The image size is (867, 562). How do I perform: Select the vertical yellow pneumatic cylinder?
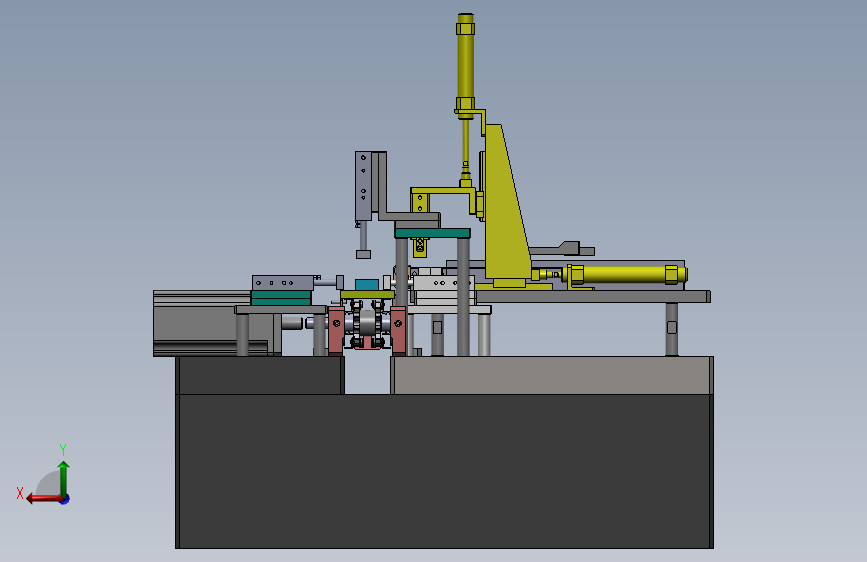coord(466,66)
